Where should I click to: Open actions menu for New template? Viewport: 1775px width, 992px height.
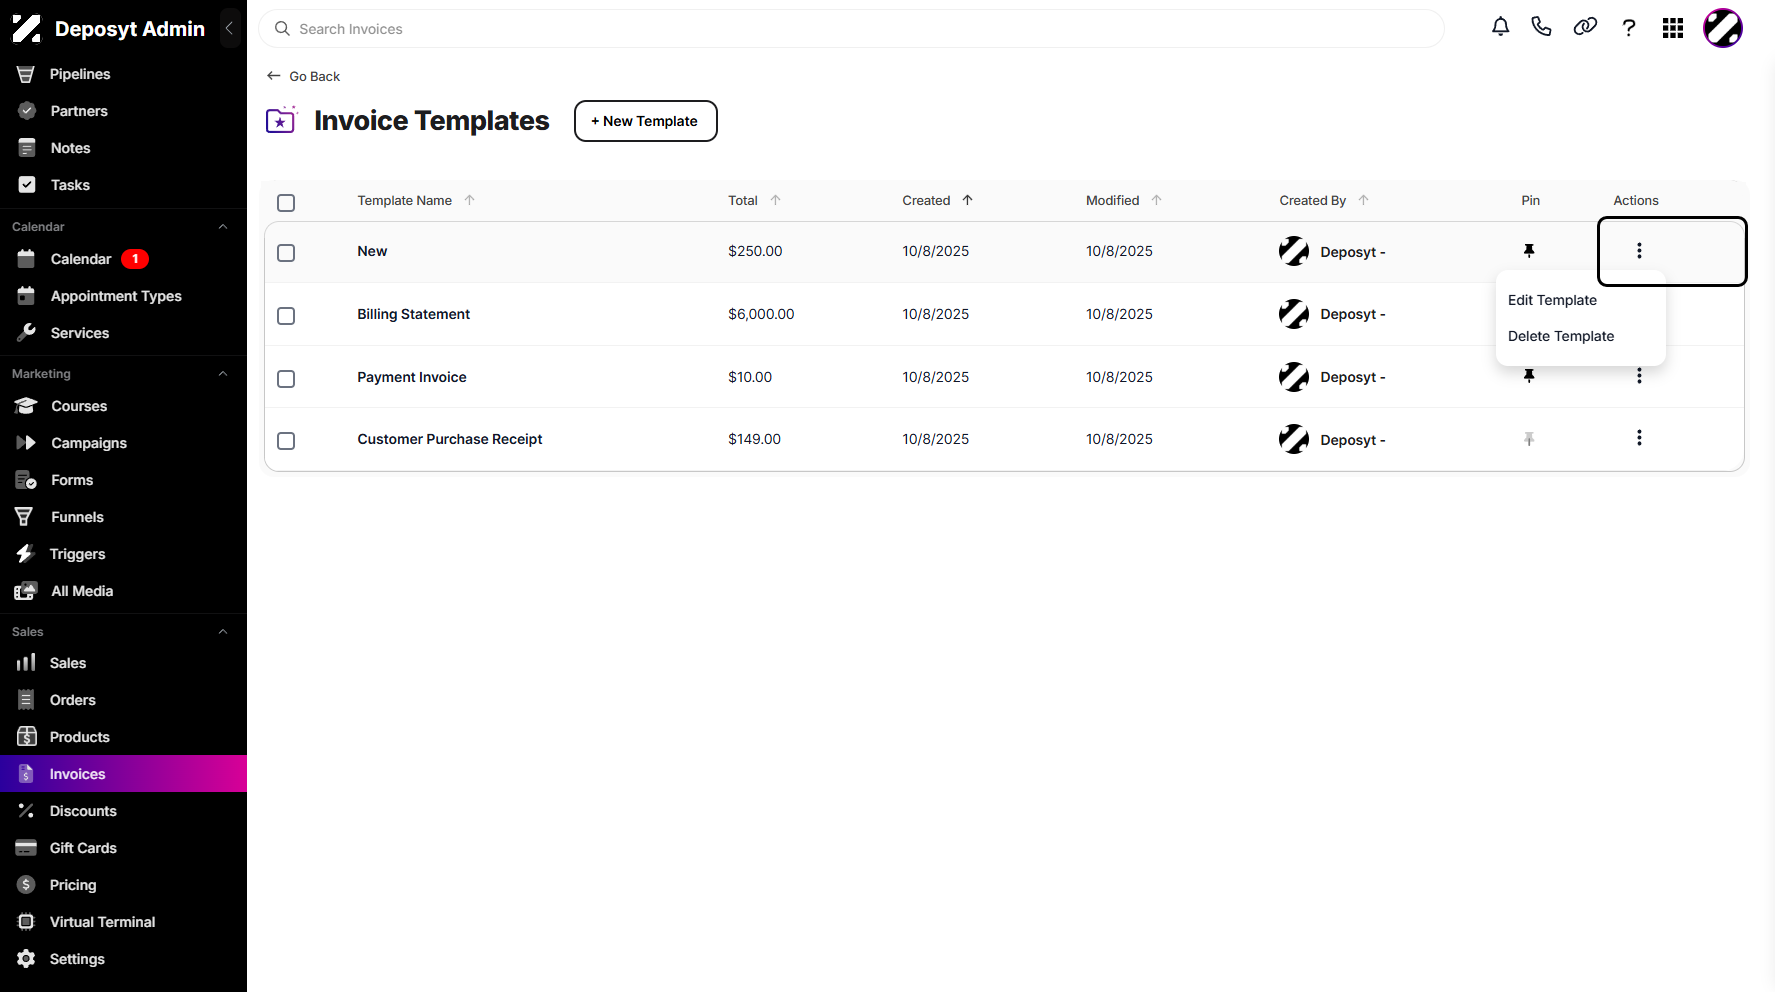(1639, 251)
